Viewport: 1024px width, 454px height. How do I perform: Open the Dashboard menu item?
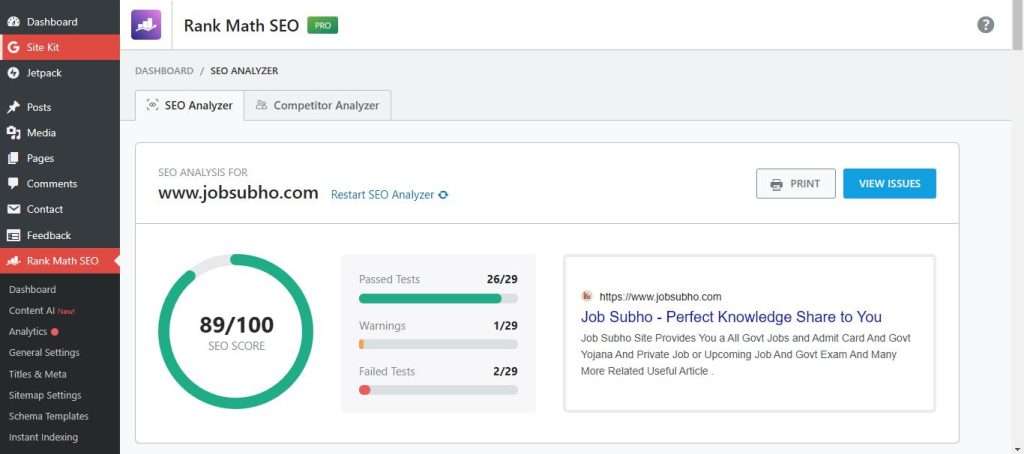60,22
